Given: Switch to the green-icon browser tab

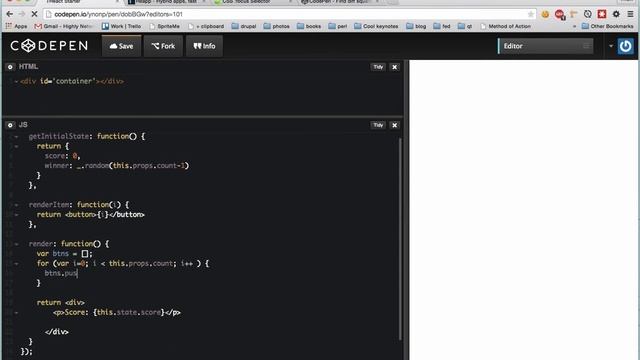Looking at the screenshot, I should (x=252, y=2).
